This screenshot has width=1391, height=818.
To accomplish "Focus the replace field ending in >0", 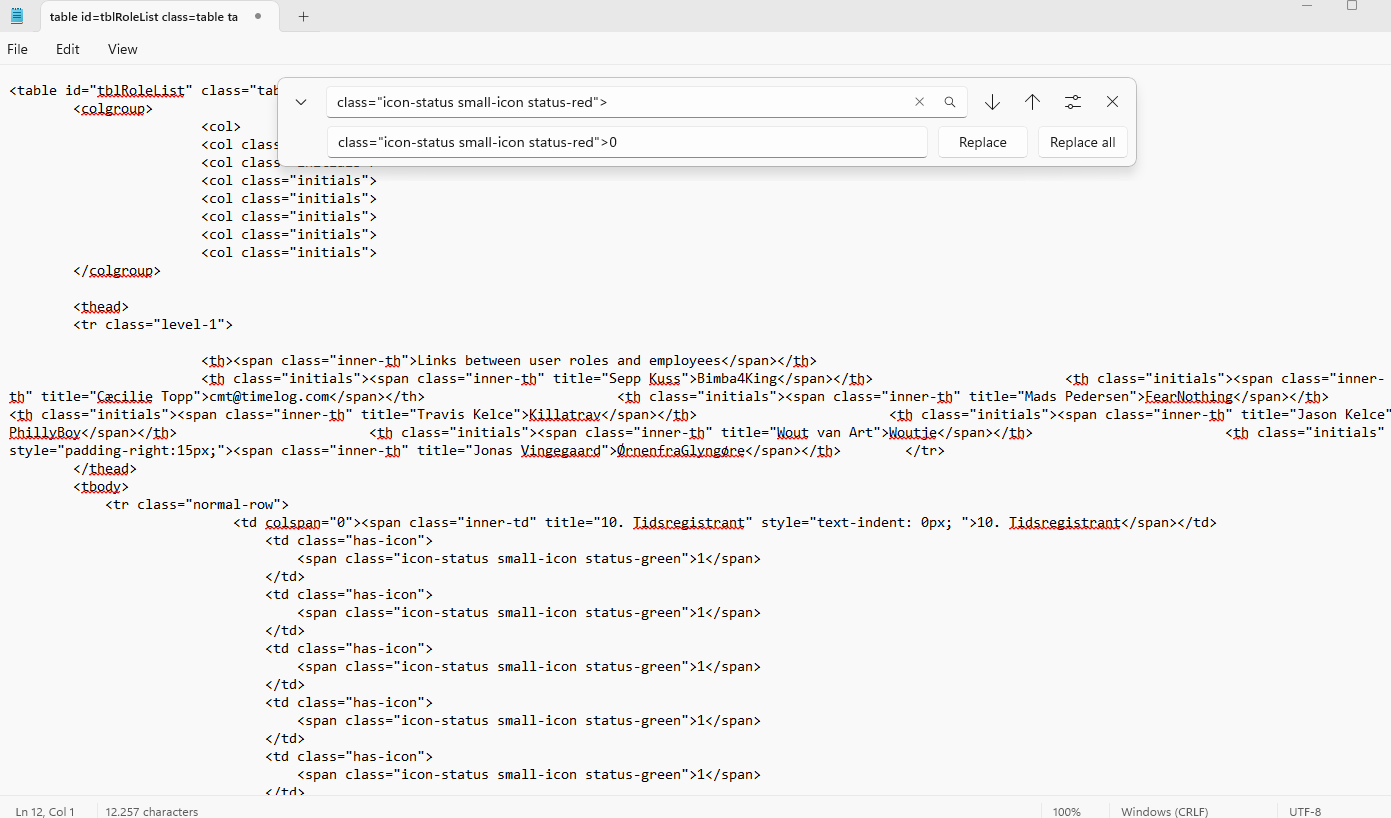I will click(x=626, y=142).
